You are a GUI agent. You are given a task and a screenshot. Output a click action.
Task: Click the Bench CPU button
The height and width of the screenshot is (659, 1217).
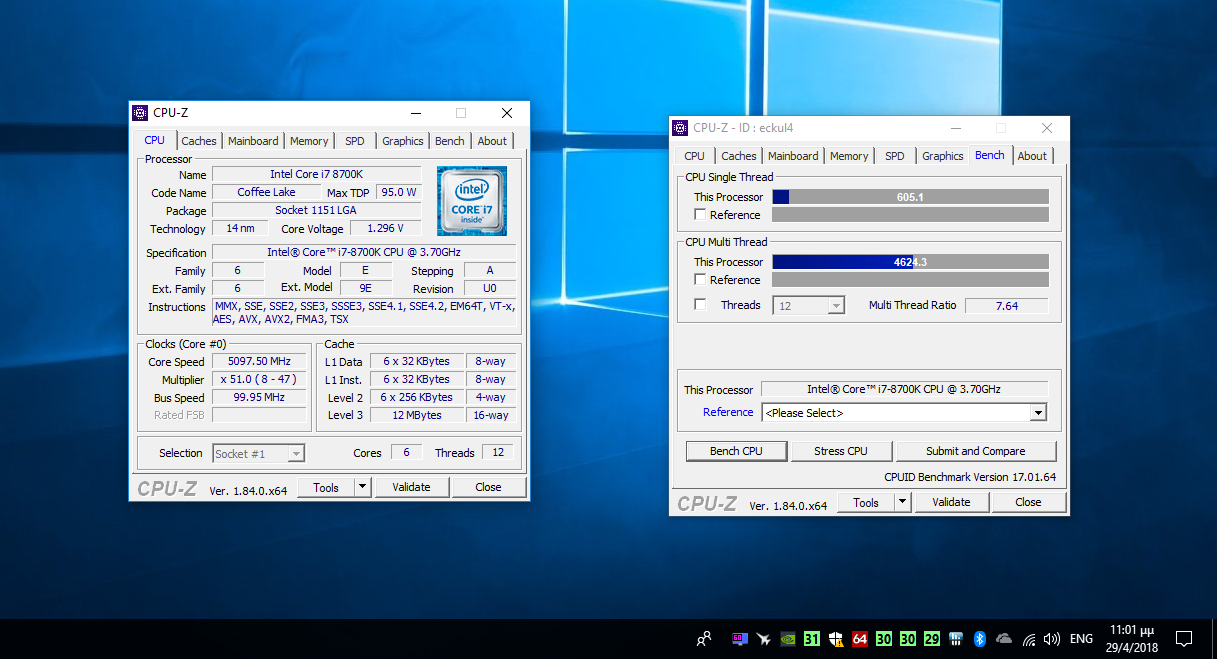click(x=736, y=451)
